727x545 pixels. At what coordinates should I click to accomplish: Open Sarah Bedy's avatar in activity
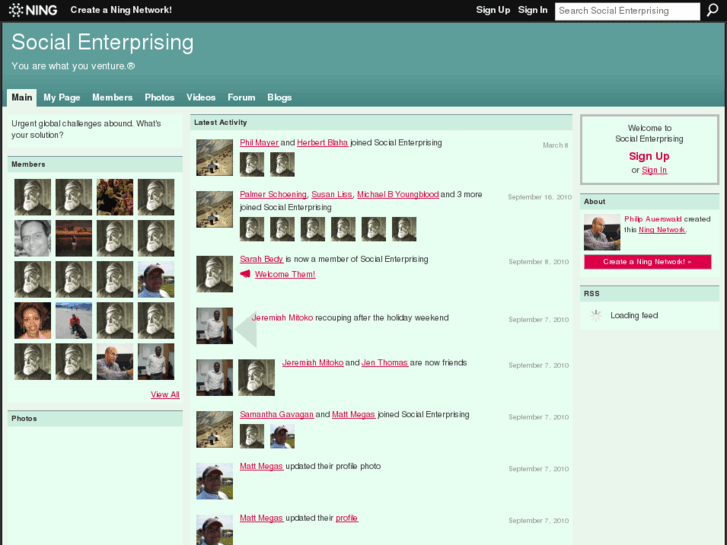(214, 274)
